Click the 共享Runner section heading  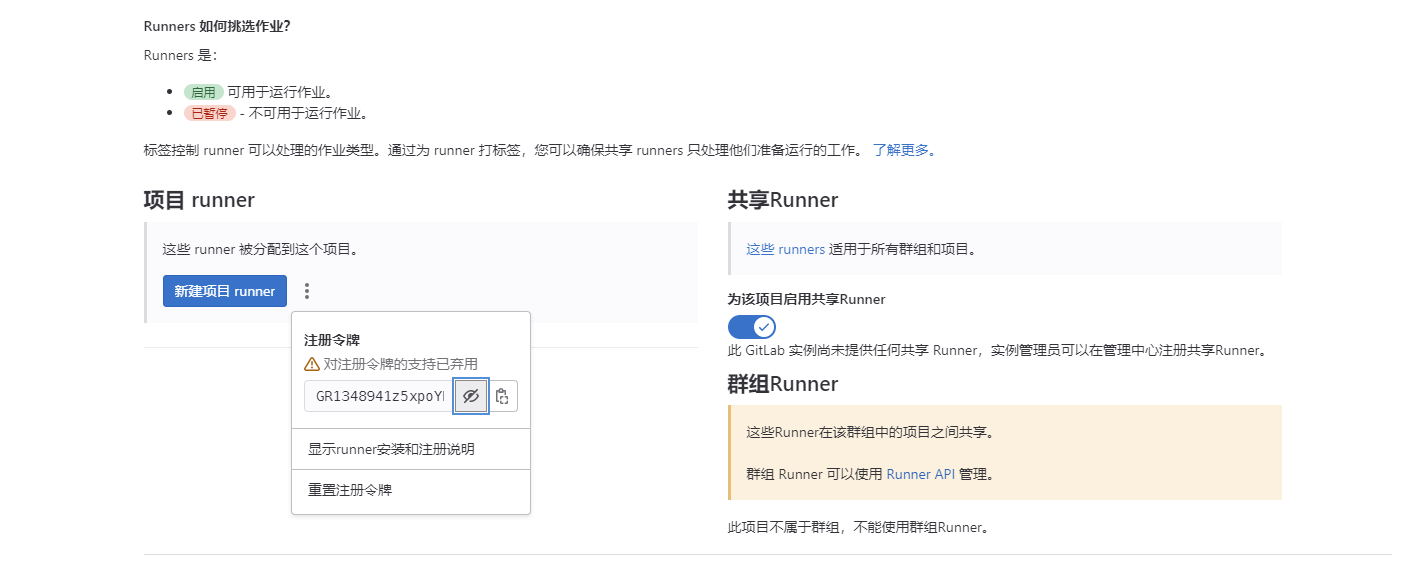coord(782,200)
